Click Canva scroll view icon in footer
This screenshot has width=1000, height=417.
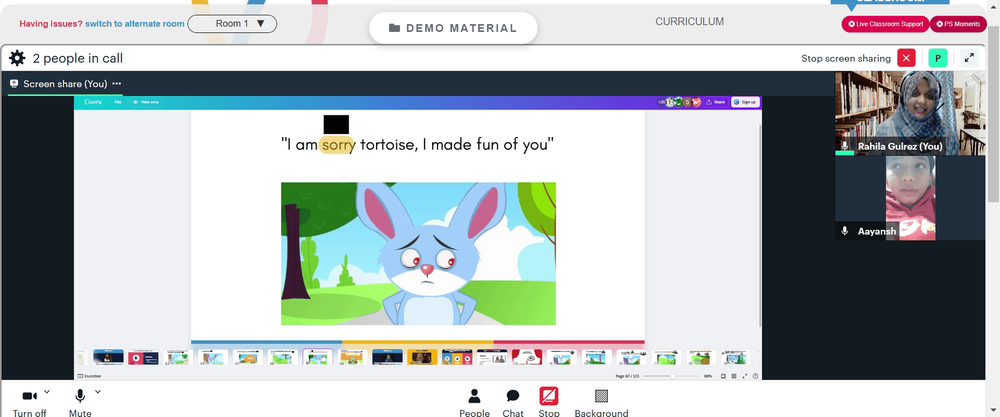point(723,376)
